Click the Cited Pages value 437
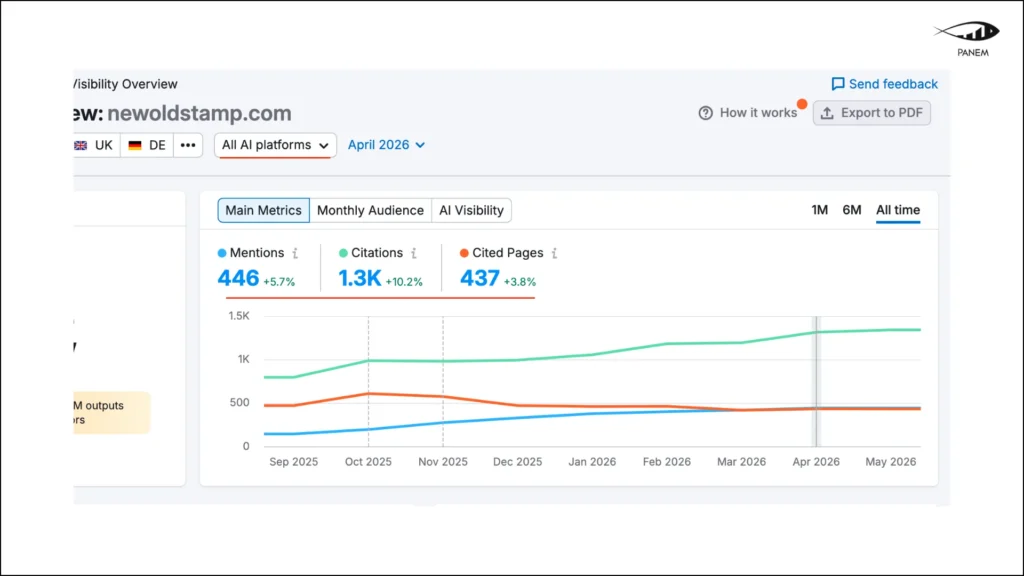The height and width of the screenshot is (576, 1024). click(480, 278)
